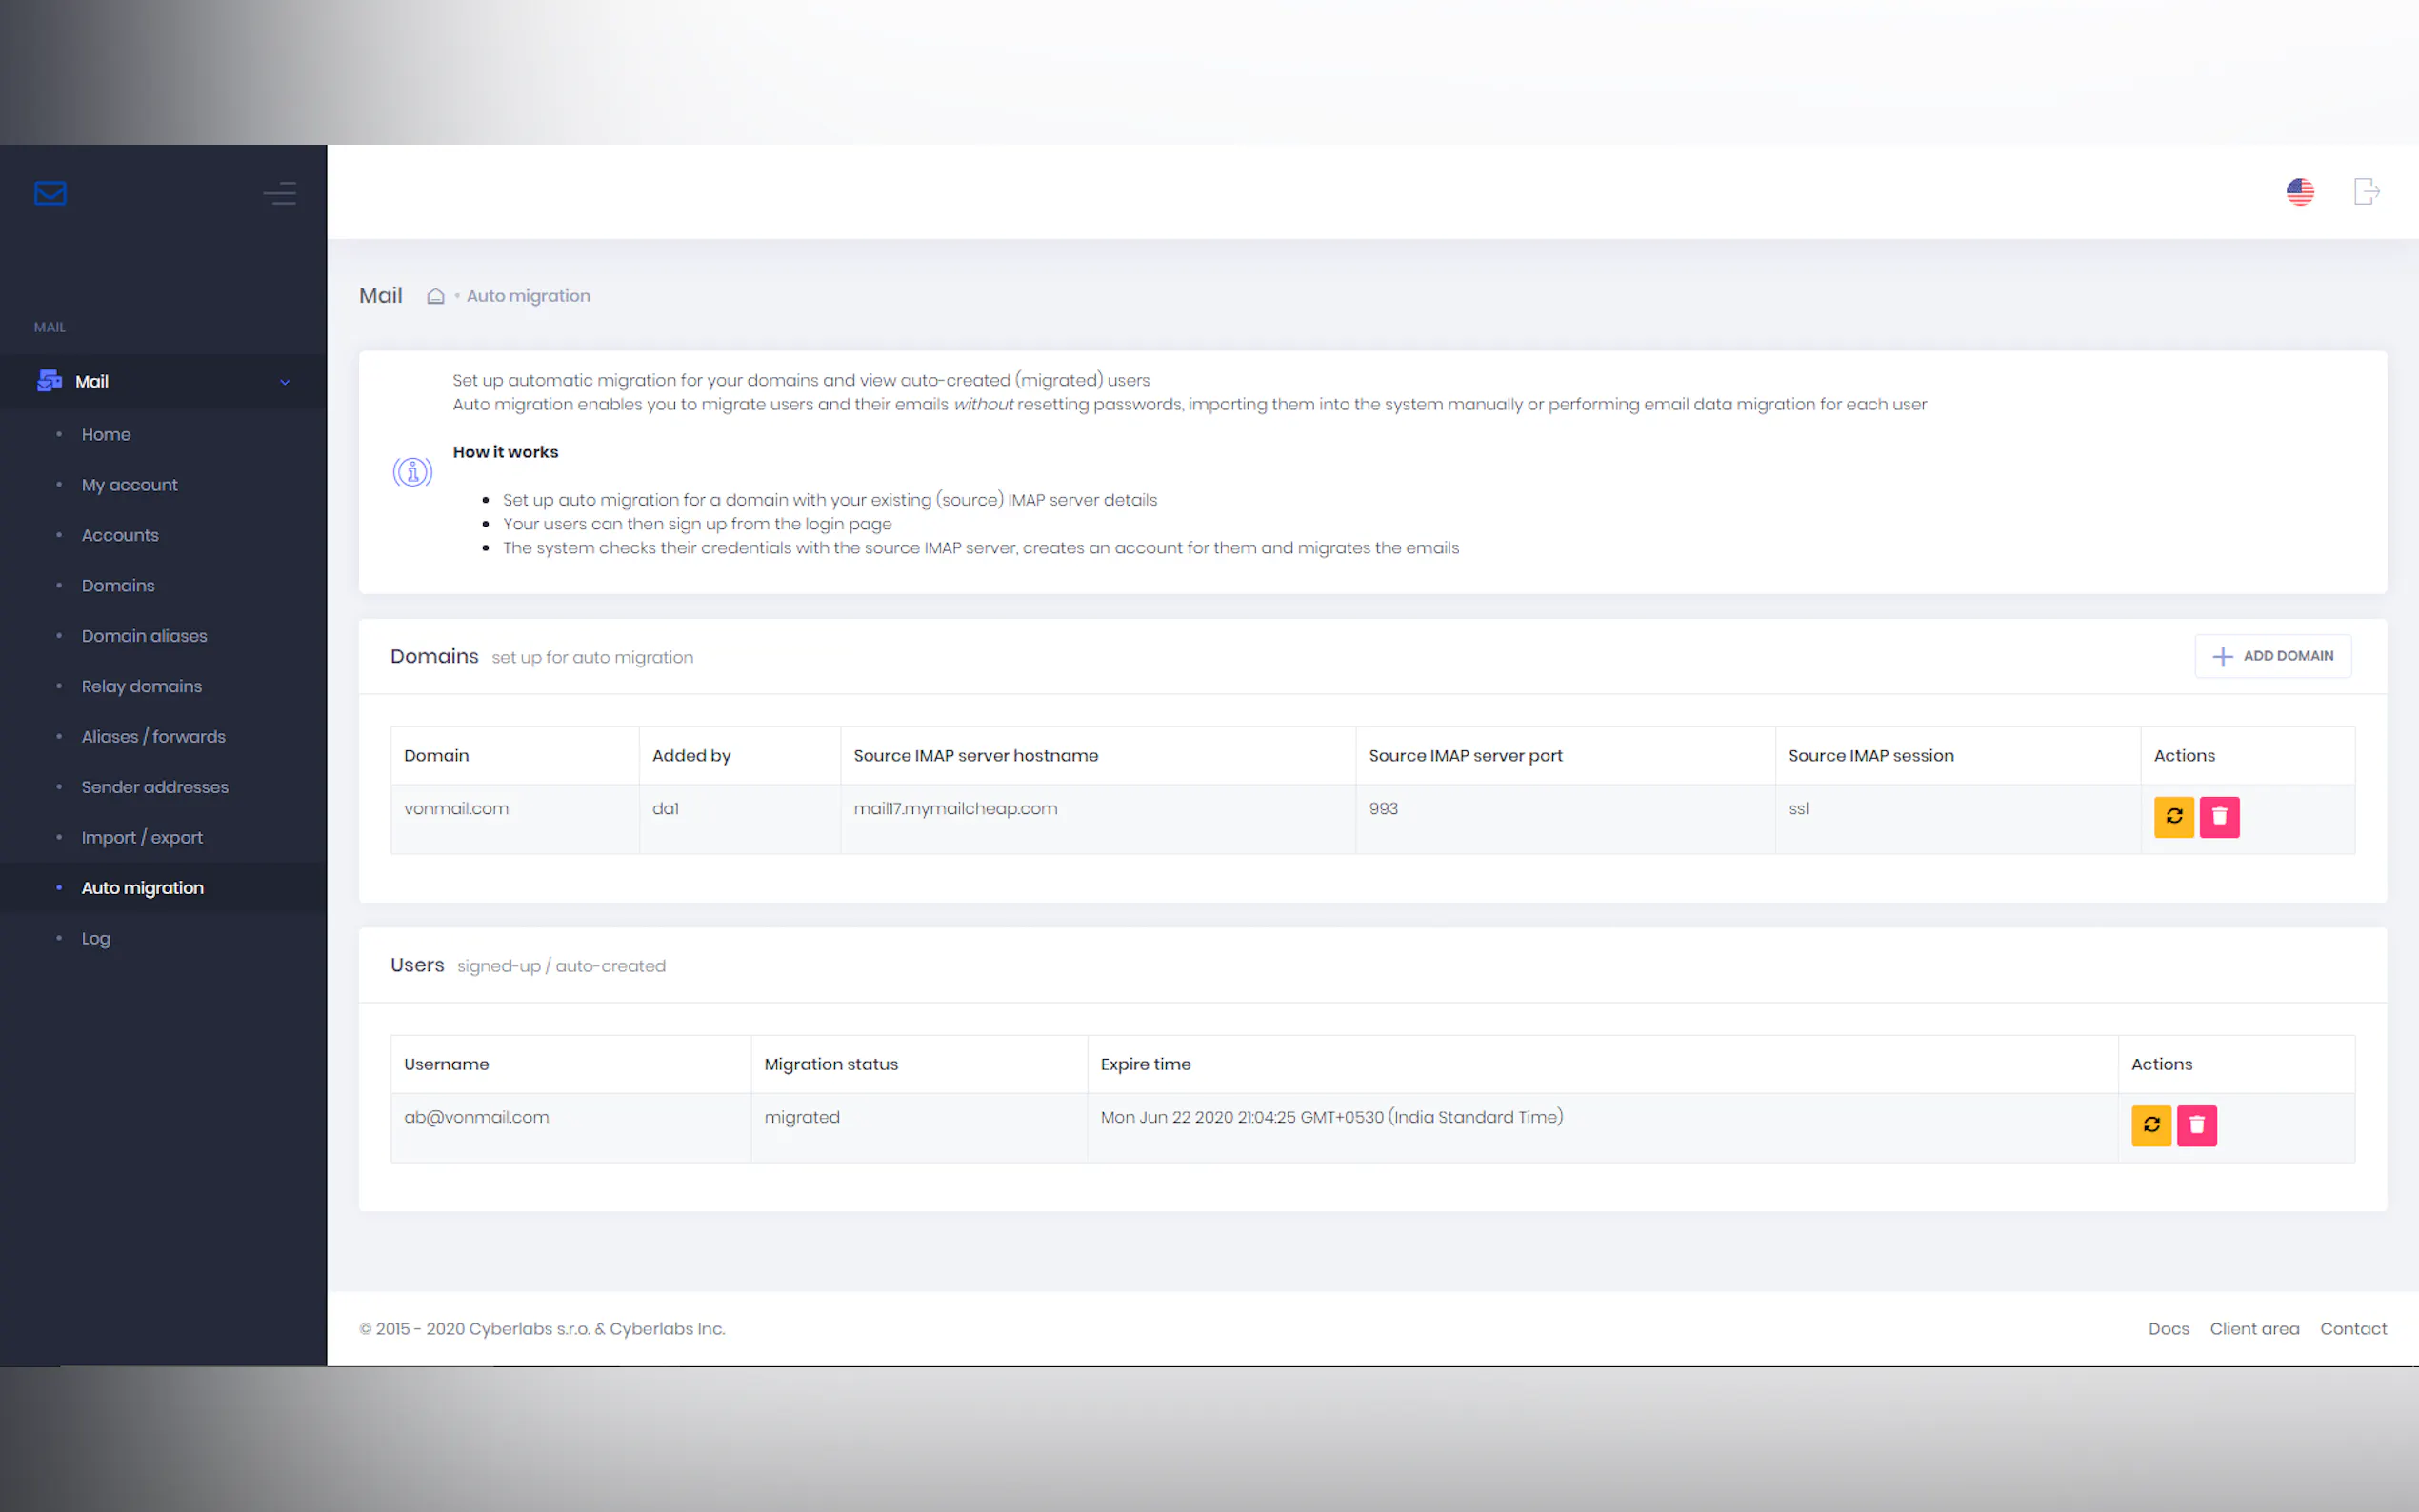Open the US flag language selector
The height and width of the screenshot is (1512, 2419).
[2300, 191]
